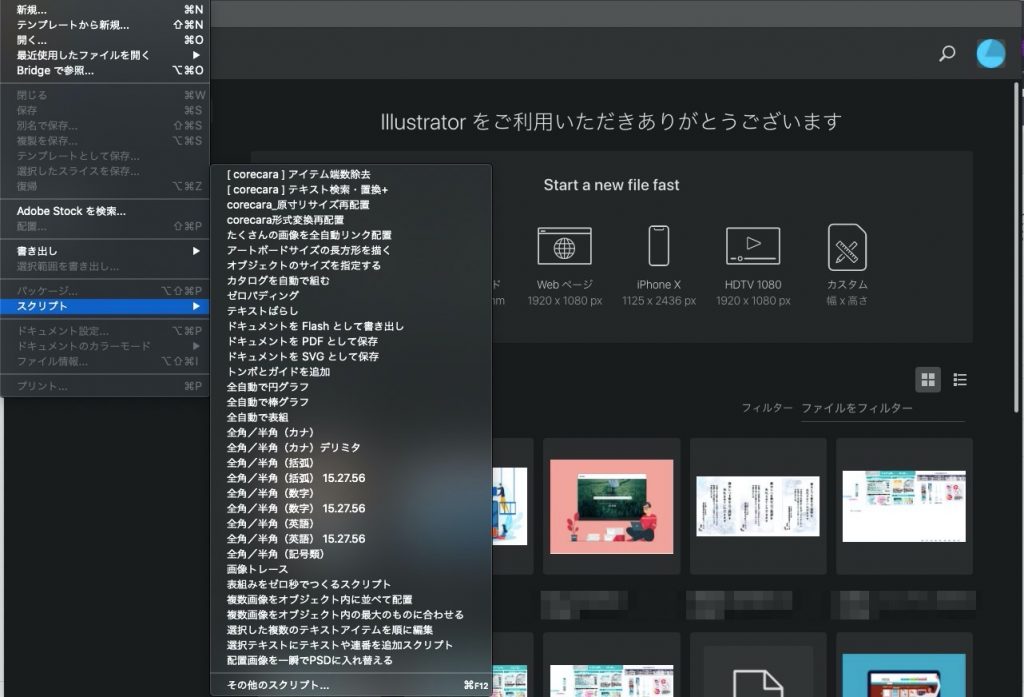
Task: Run 複数画像をオブジェクト内の最大のものに合わせる script
Action: point(351,615)
